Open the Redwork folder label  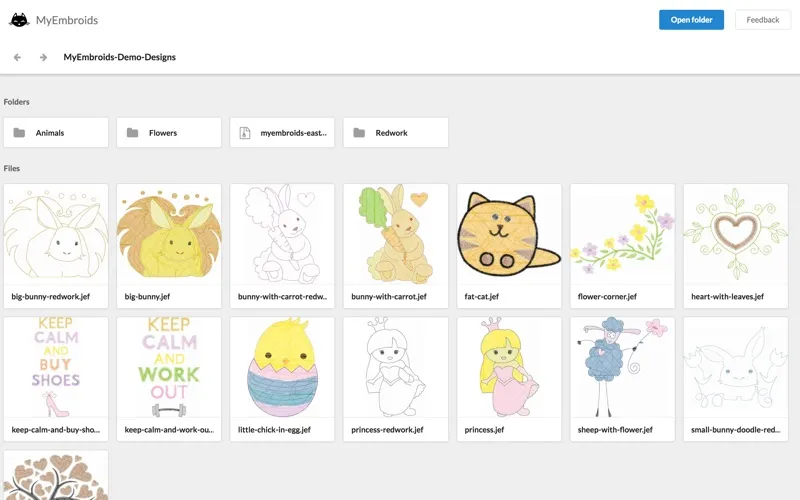391,133
